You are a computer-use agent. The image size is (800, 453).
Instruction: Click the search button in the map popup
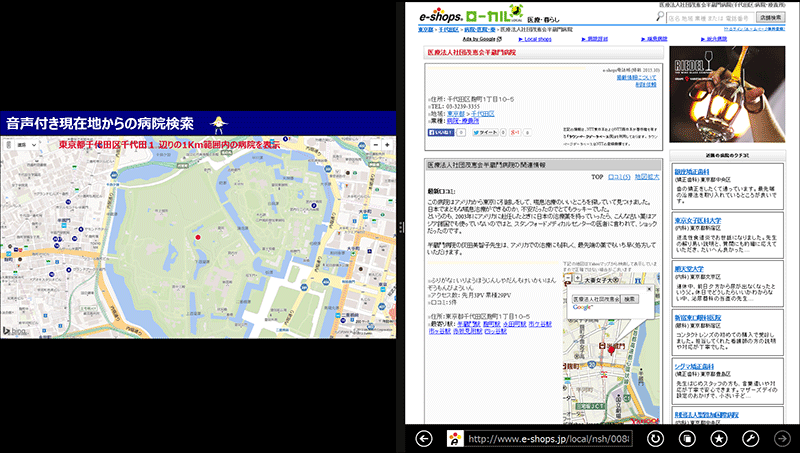point(629,299)
